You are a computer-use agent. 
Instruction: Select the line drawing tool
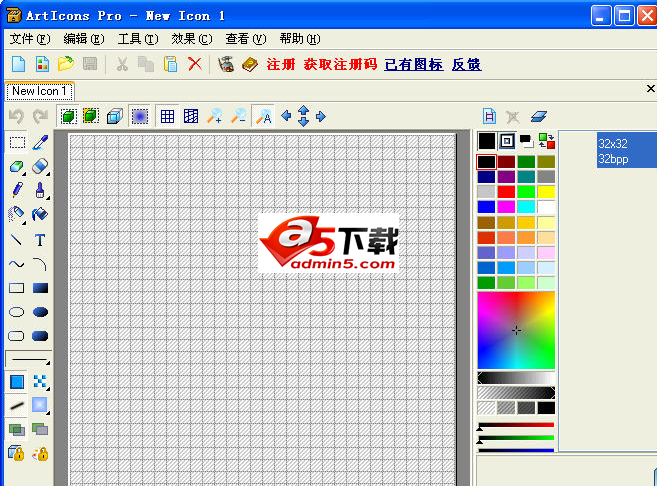tap(17, 240)
